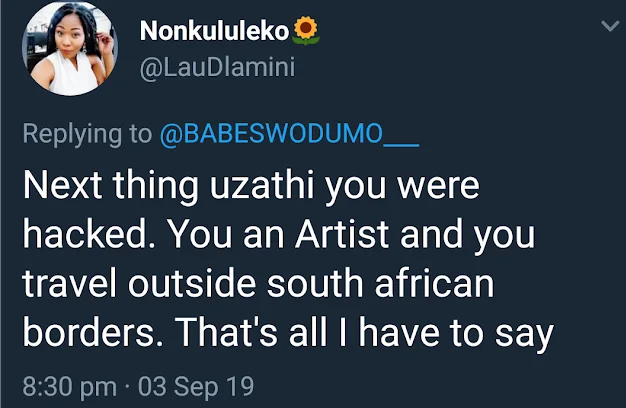Click the words 'south african' in the tweet
The height and width of the screenshot is (408, 626).
(x=381, y=283)
